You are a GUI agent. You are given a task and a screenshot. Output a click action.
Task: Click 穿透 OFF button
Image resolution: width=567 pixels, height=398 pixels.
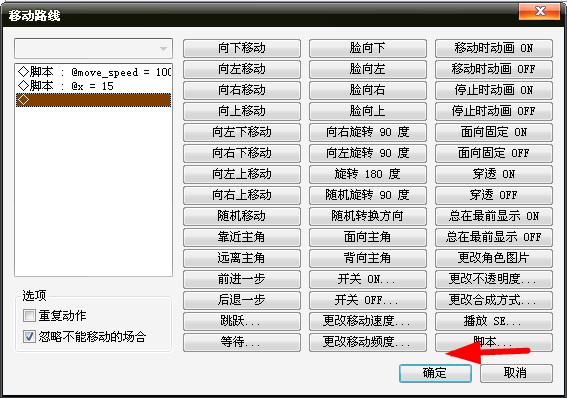click(494, 195)
